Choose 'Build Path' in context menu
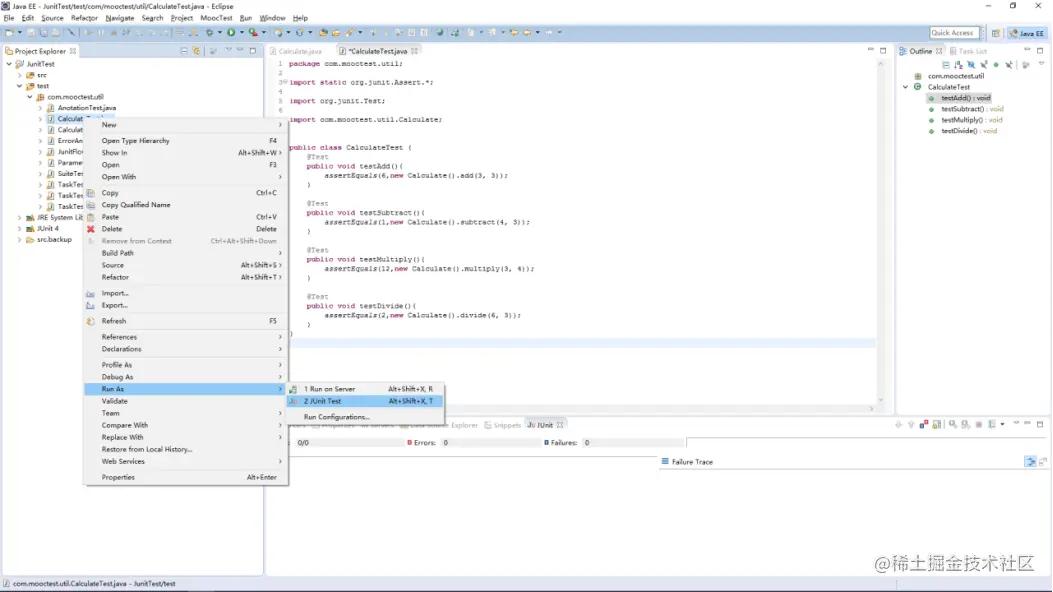The height and width of the screenshot is (592, 1053). pyautogui.click(x=186, y=253)
